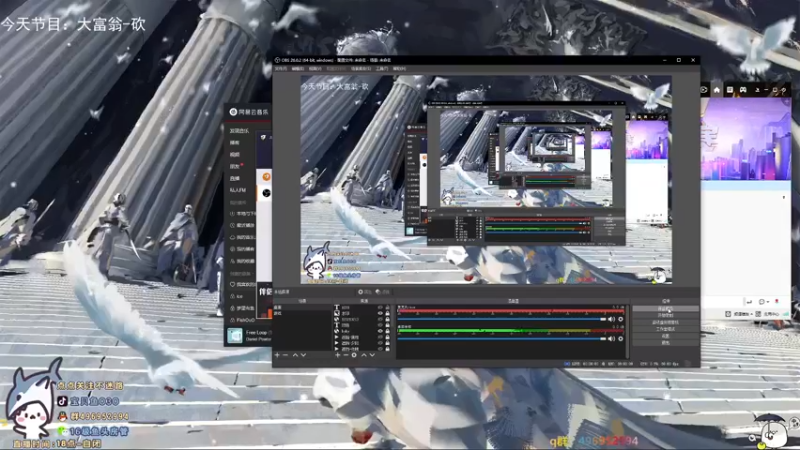This screenshot has height=450, width=800.
Task: Open OBS File menu
Action: [281, 68]
